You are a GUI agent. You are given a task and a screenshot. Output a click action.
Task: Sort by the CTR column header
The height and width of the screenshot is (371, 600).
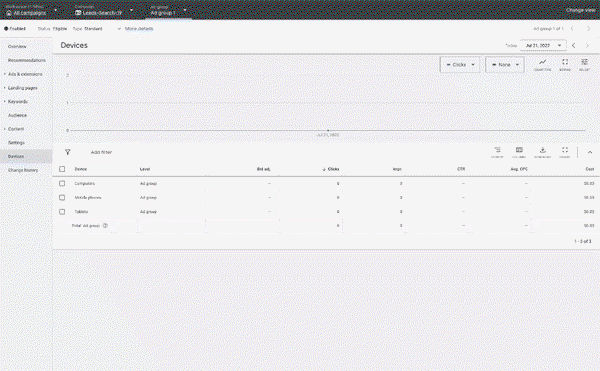point(461,169)
